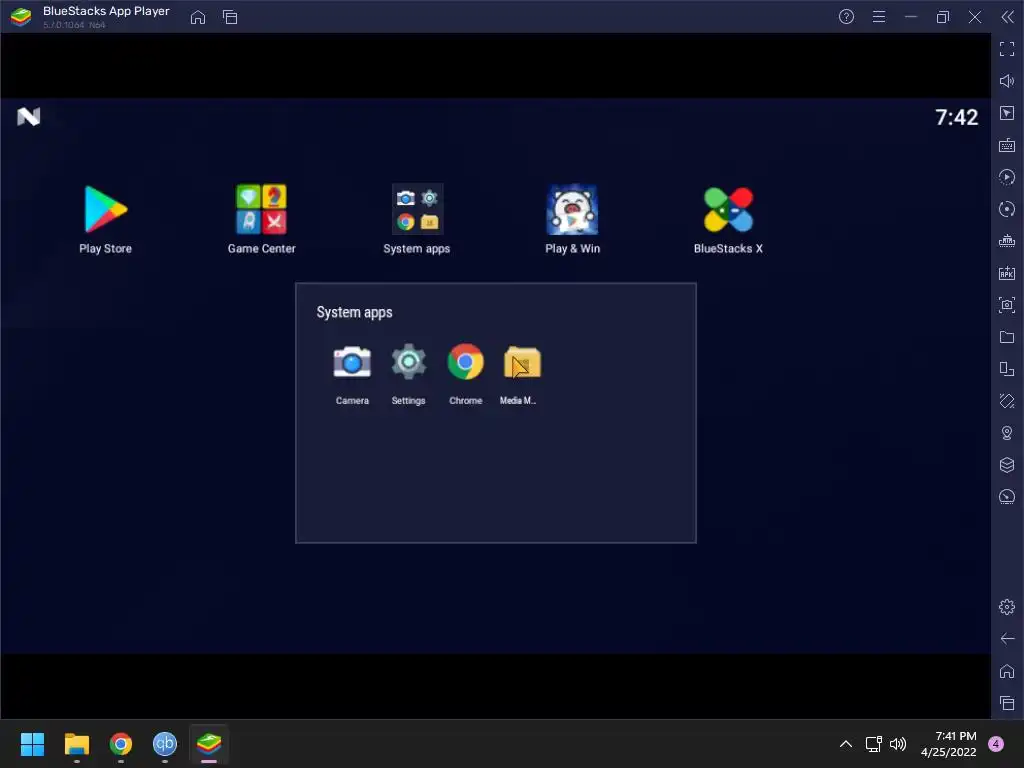The image size is (1024, 768).
Task: Collapse the sidebar with double chevron
Action: (x=1008, y=17)
